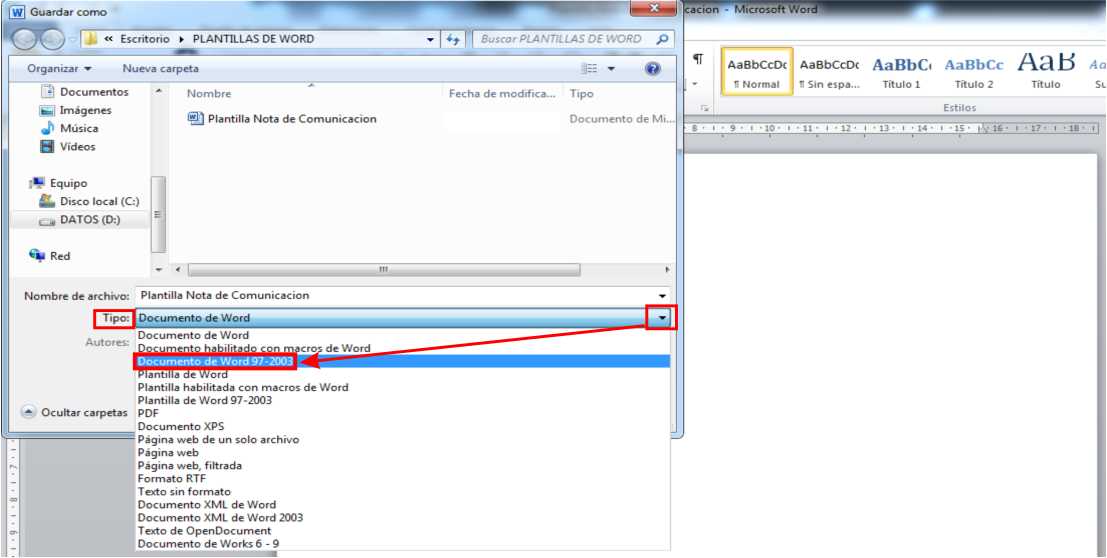Sort by Fecha de modificación column header

click(502, 93)
